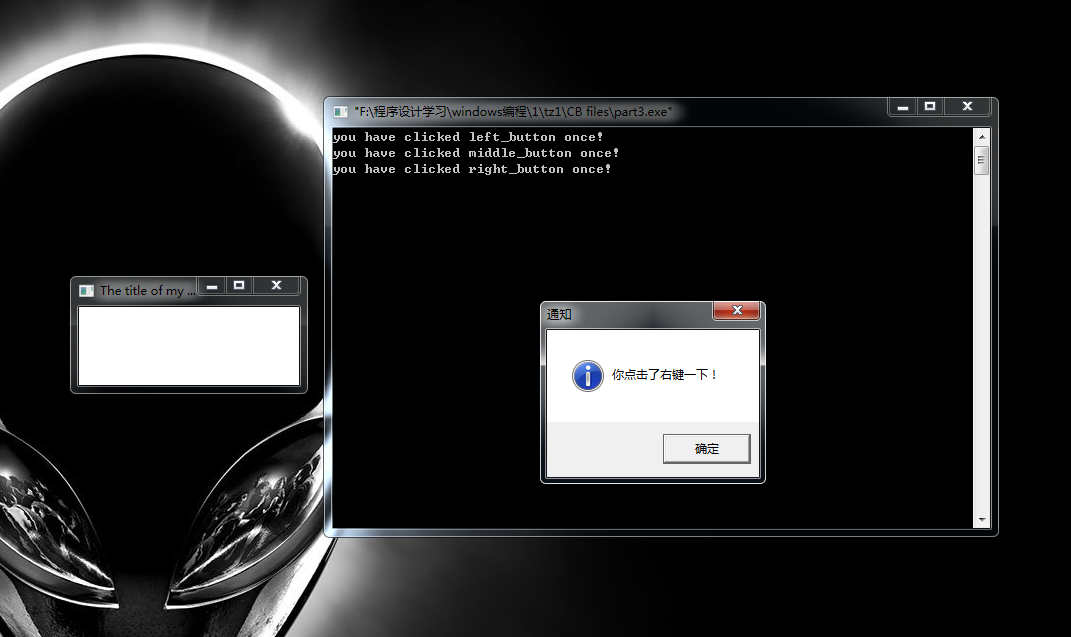Viewport: 1071px width, 637px height.
Task: Click the blue information icon in dialog
Action: [x=587, y=376]
